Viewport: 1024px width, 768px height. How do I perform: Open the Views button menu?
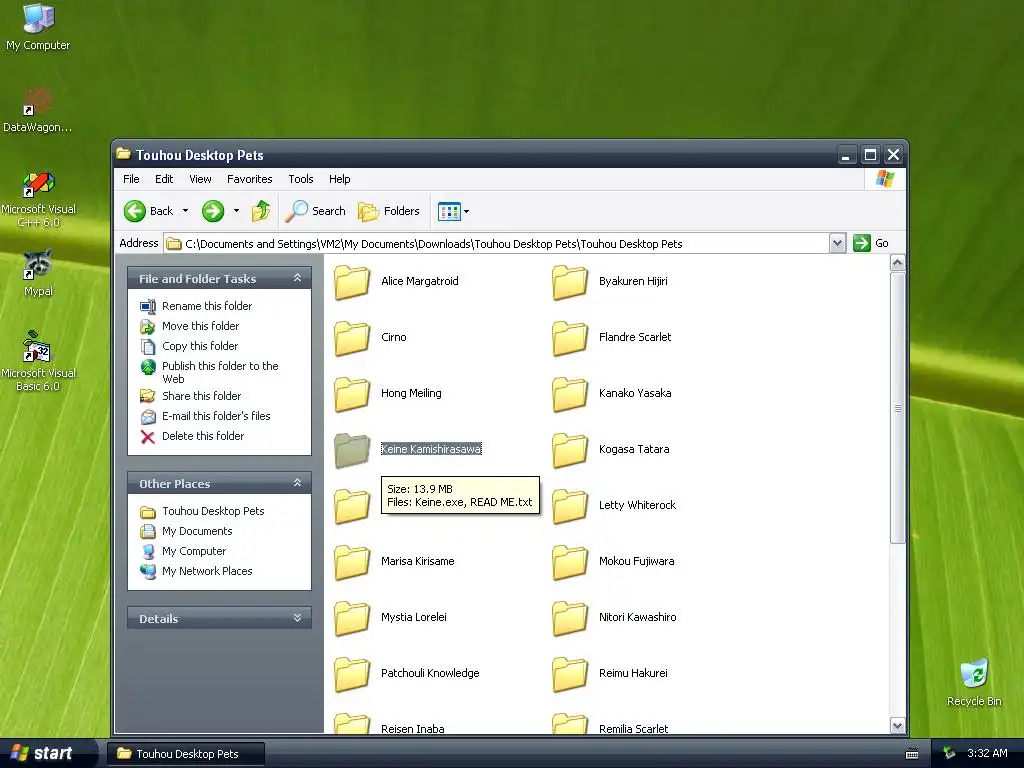coord(453,211)
